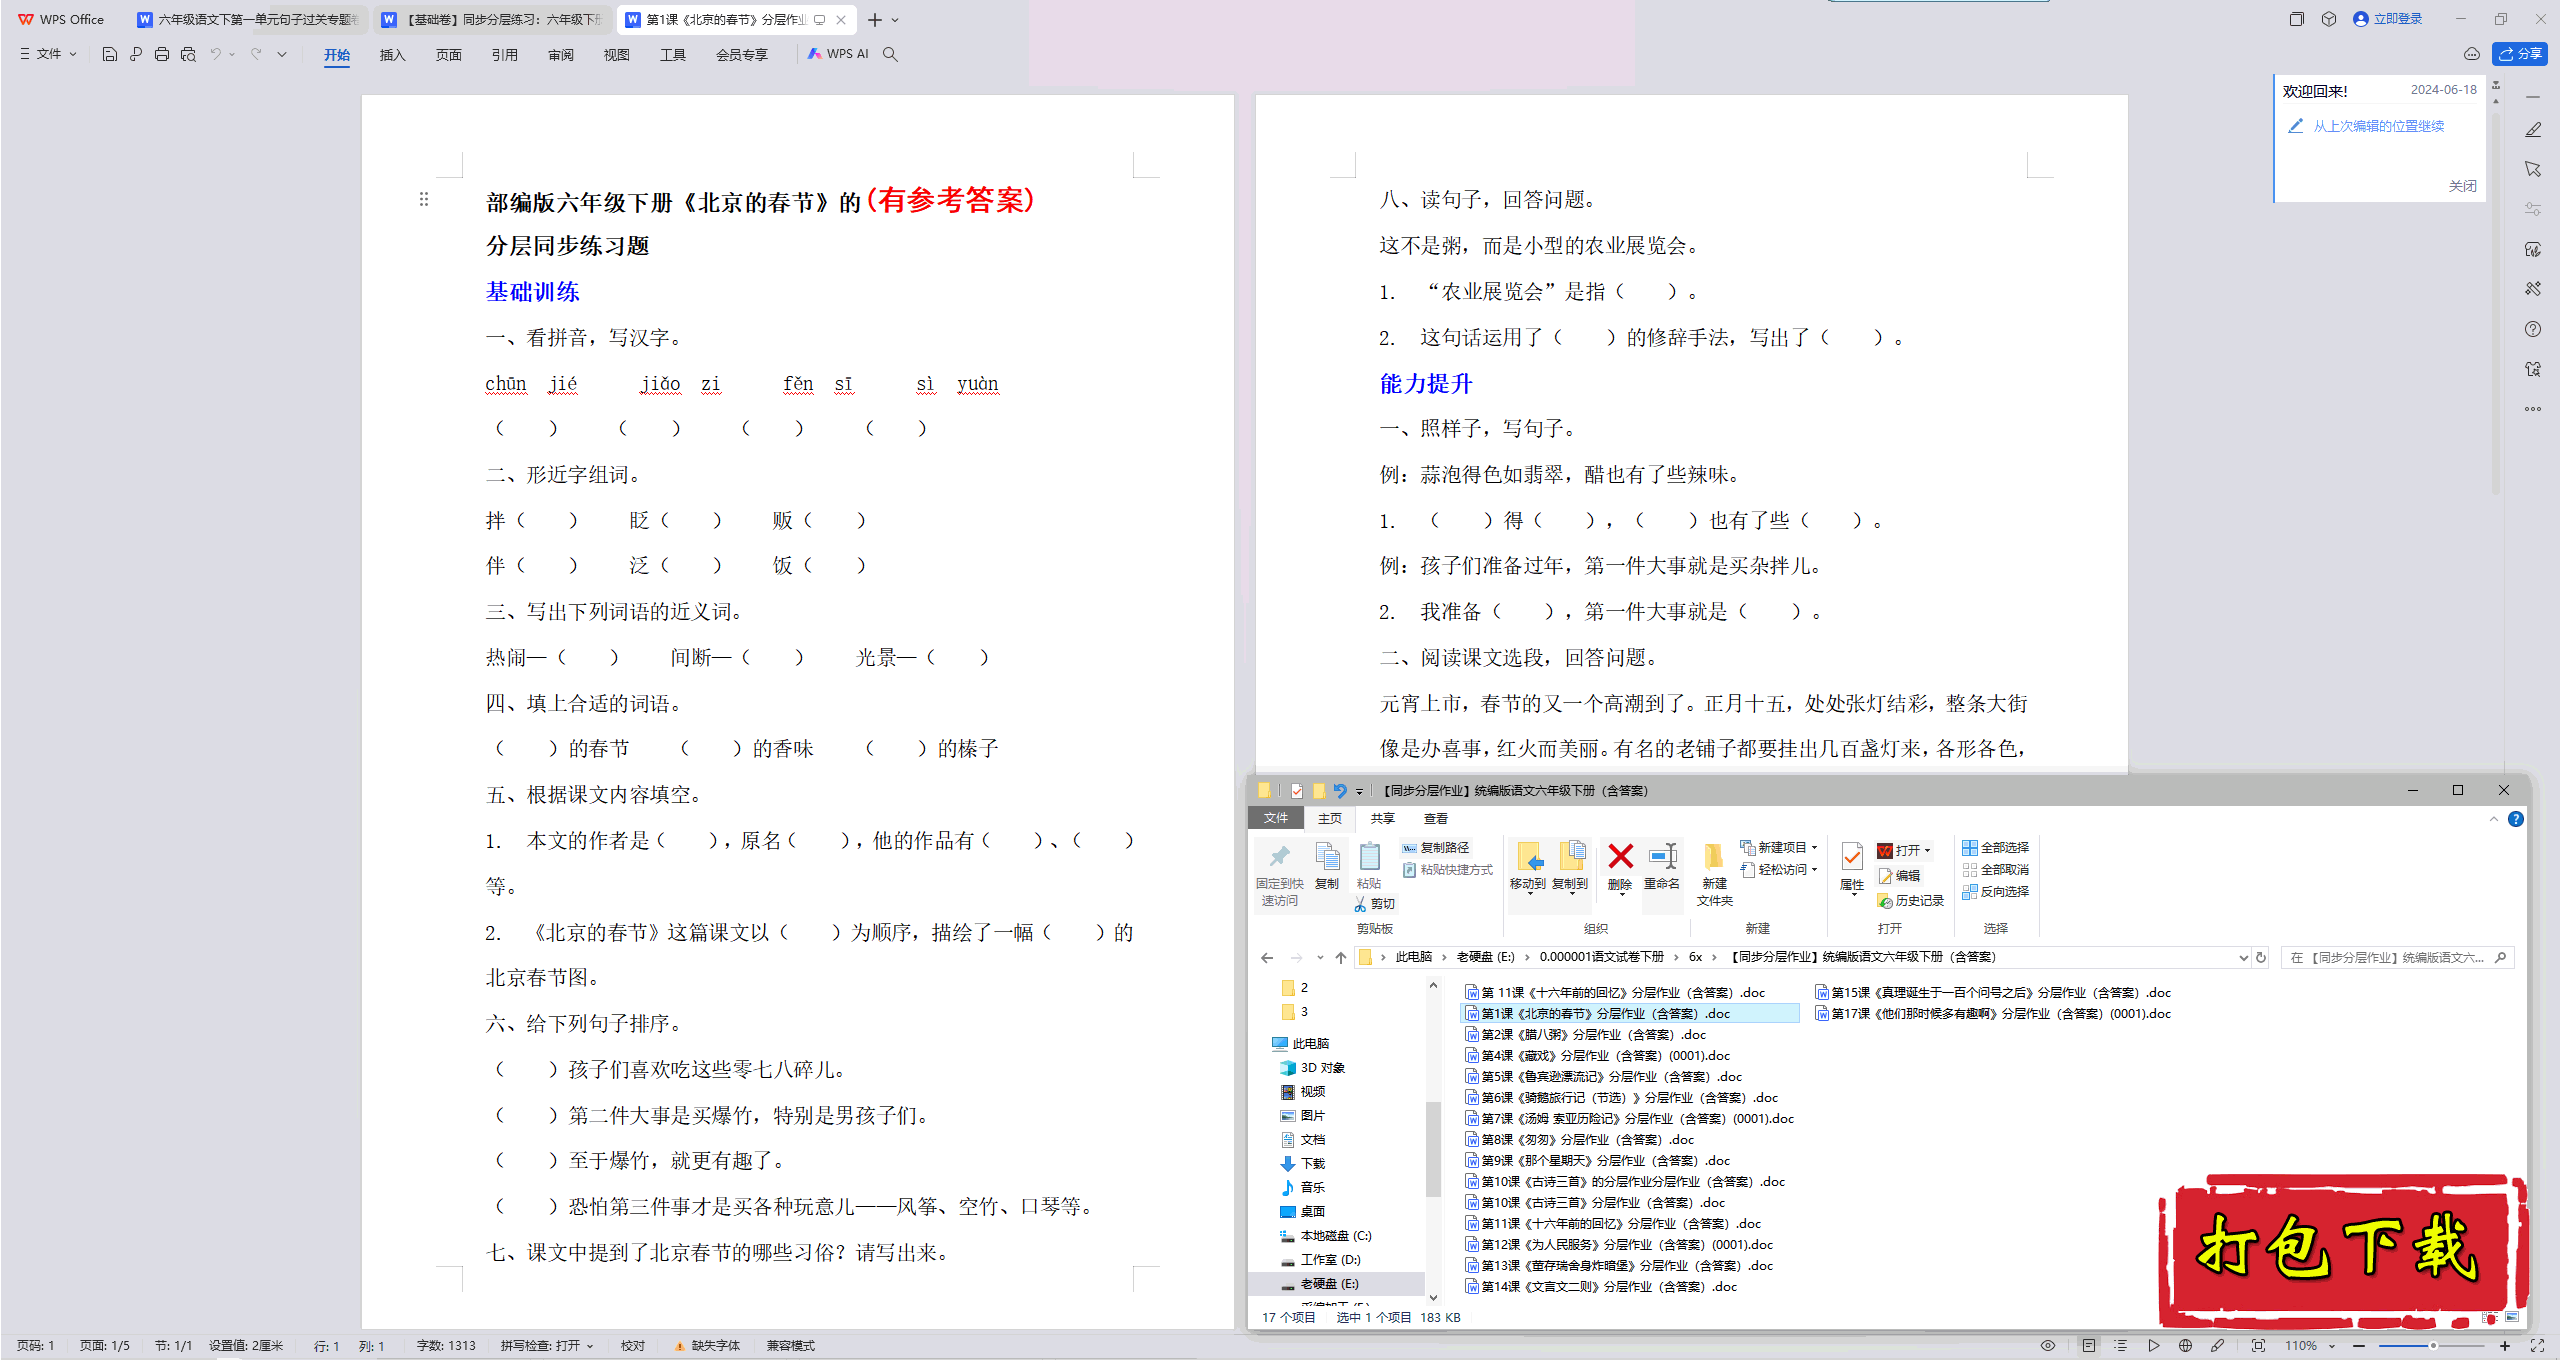
Task: Click Explorer up directory arrow
Action: [x=1341, y=958]
